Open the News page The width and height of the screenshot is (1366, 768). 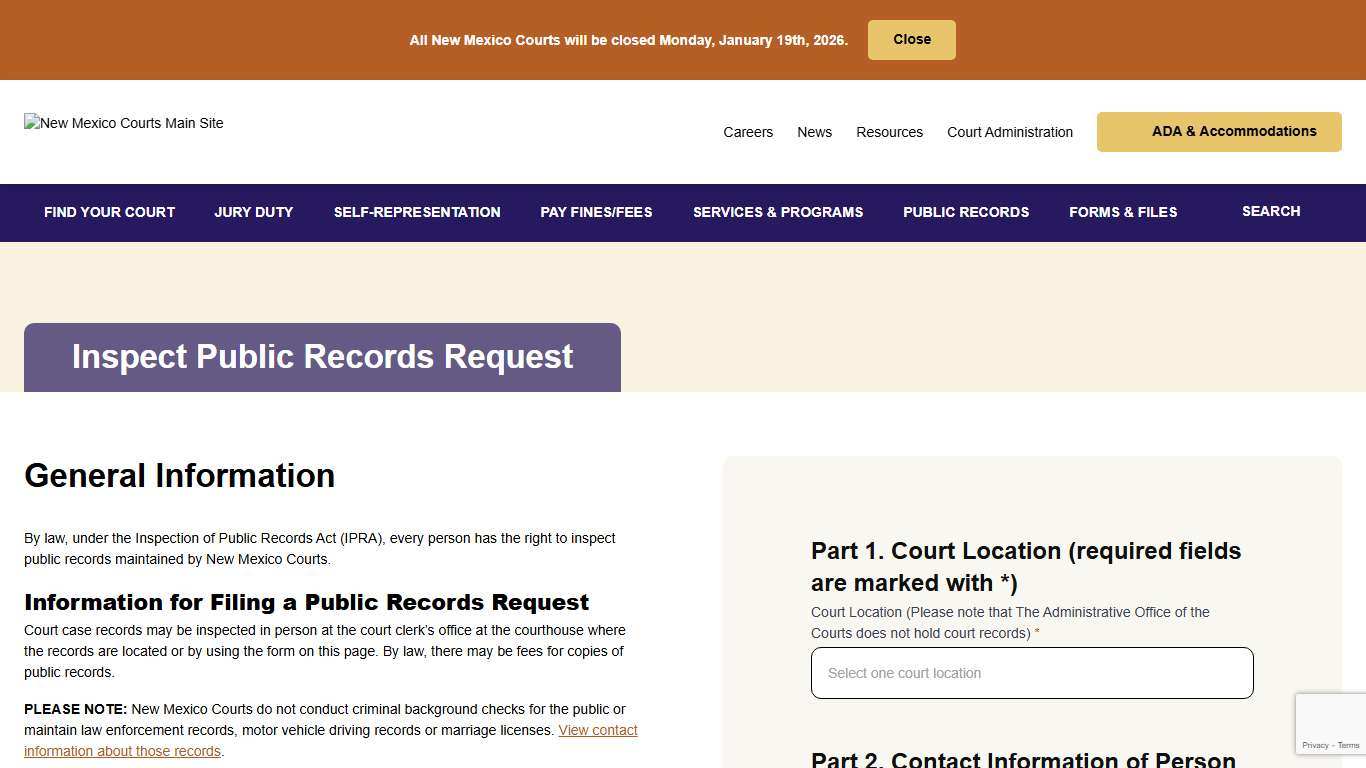[x=814, y=132]
